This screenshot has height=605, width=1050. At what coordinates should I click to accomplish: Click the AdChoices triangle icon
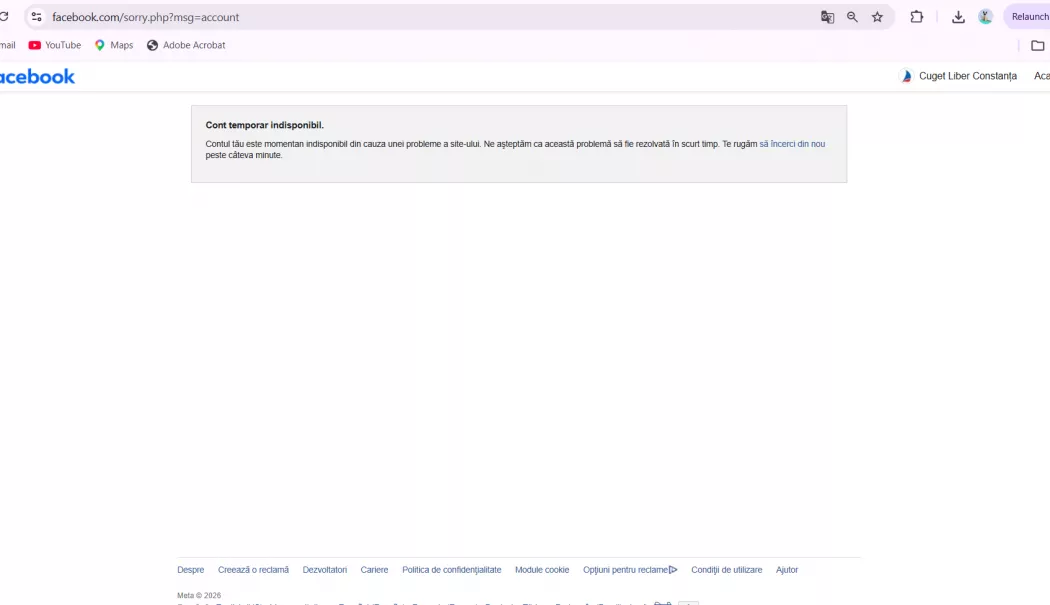click(673, 570)
